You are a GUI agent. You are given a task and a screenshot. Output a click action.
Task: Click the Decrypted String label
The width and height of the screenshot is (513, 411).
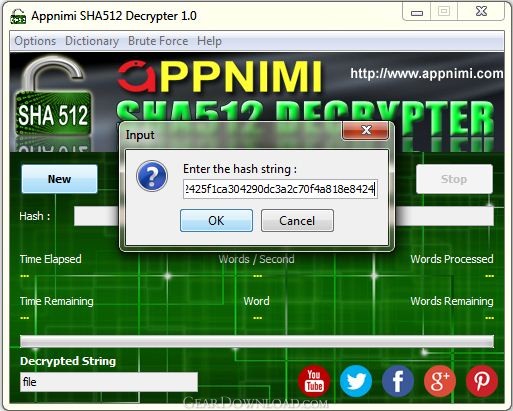pyautogui.click(x=68, y=361)
